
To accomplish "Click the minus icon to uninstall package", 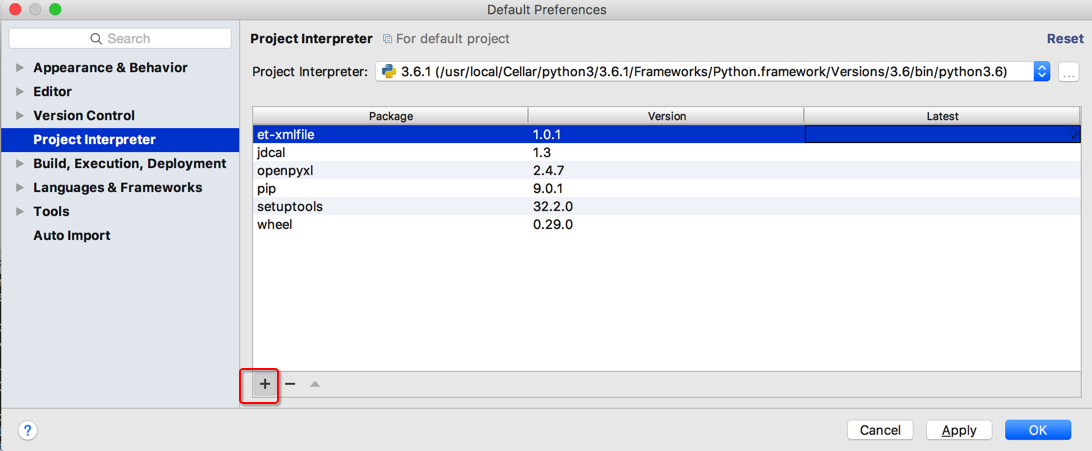I will (x=290, y=384).
